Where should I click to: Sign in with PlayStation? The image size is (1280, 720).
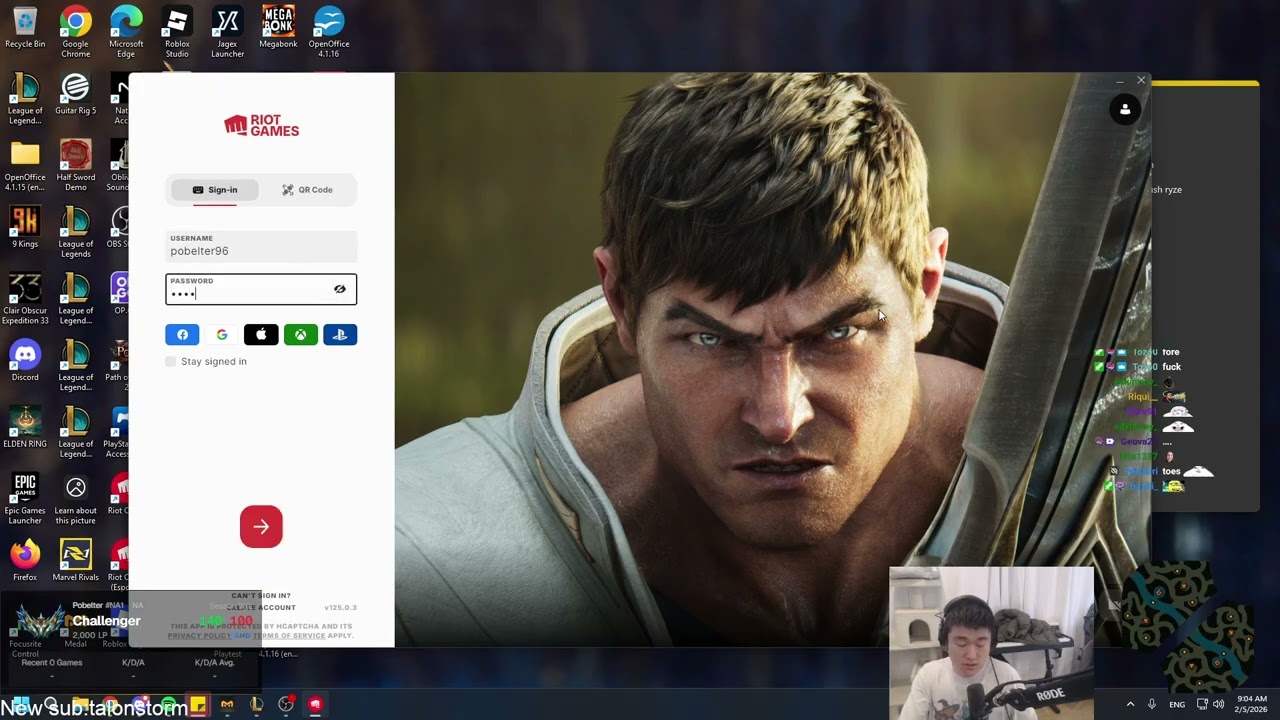click(x=340, y=335)
